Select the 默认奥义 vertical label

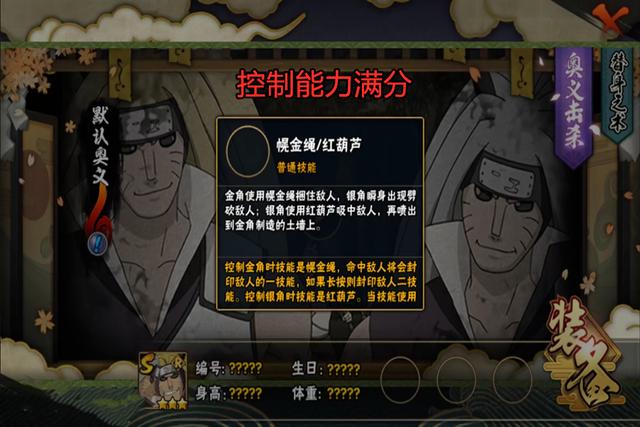[100, 145]
